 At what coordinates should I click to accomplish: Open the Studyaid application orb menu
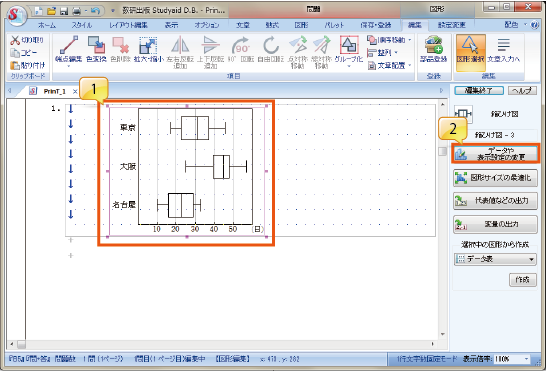(x=17, y=14)
